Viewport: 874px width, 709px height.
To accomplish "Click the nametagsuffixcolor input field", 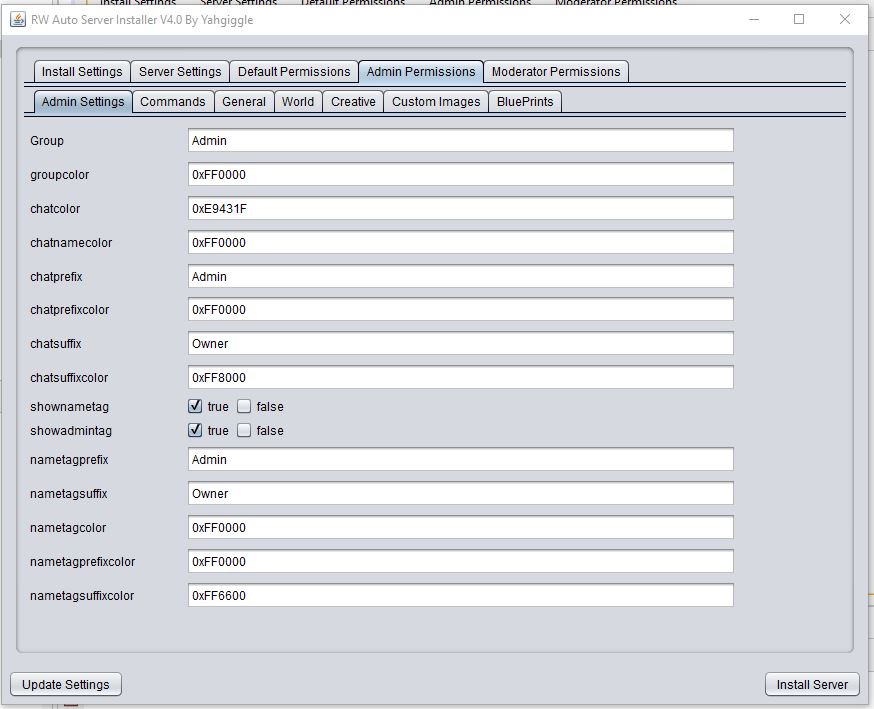I will tap(460, 596).
